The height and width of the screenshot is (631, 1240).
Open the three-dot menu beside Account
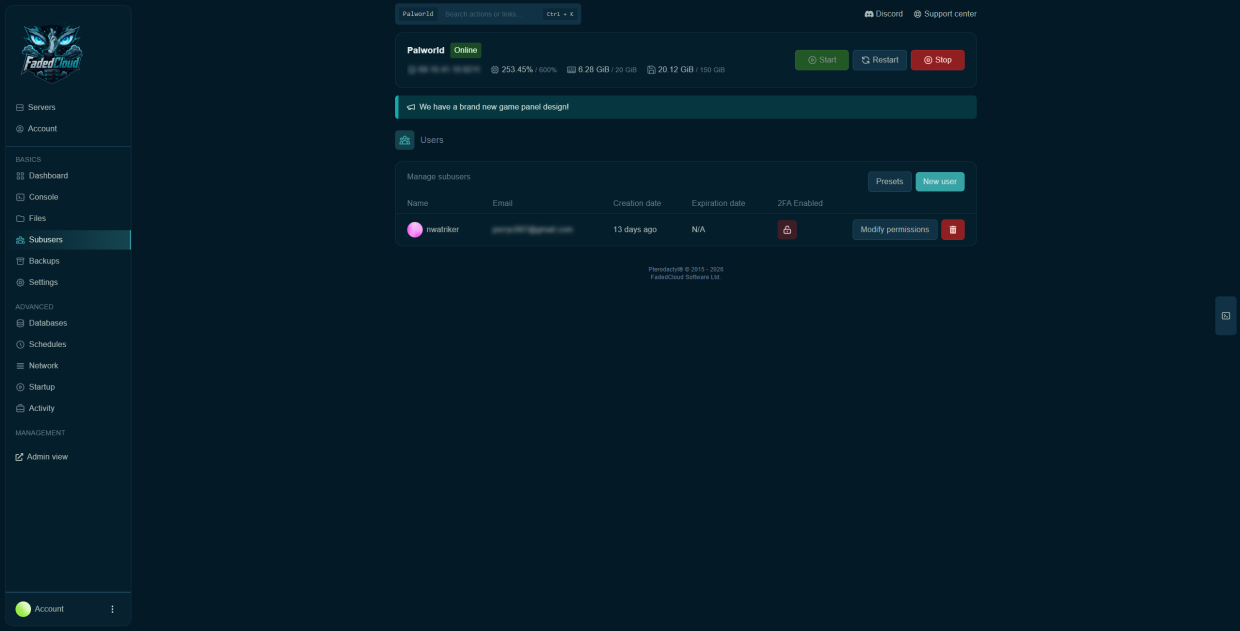(112, 609)
